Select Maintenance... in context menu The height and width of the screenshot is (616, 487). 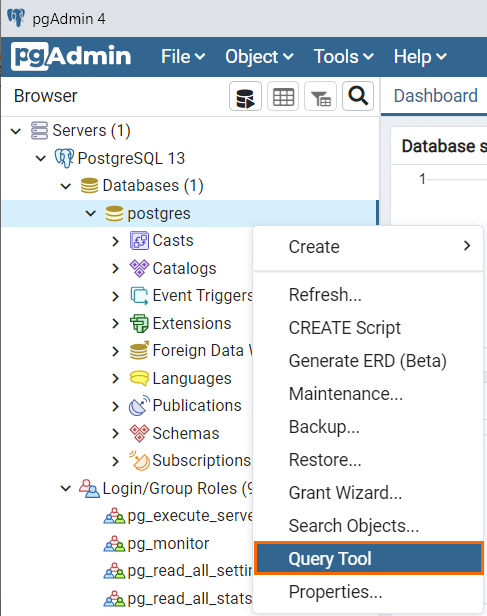(x=368, y=394)
